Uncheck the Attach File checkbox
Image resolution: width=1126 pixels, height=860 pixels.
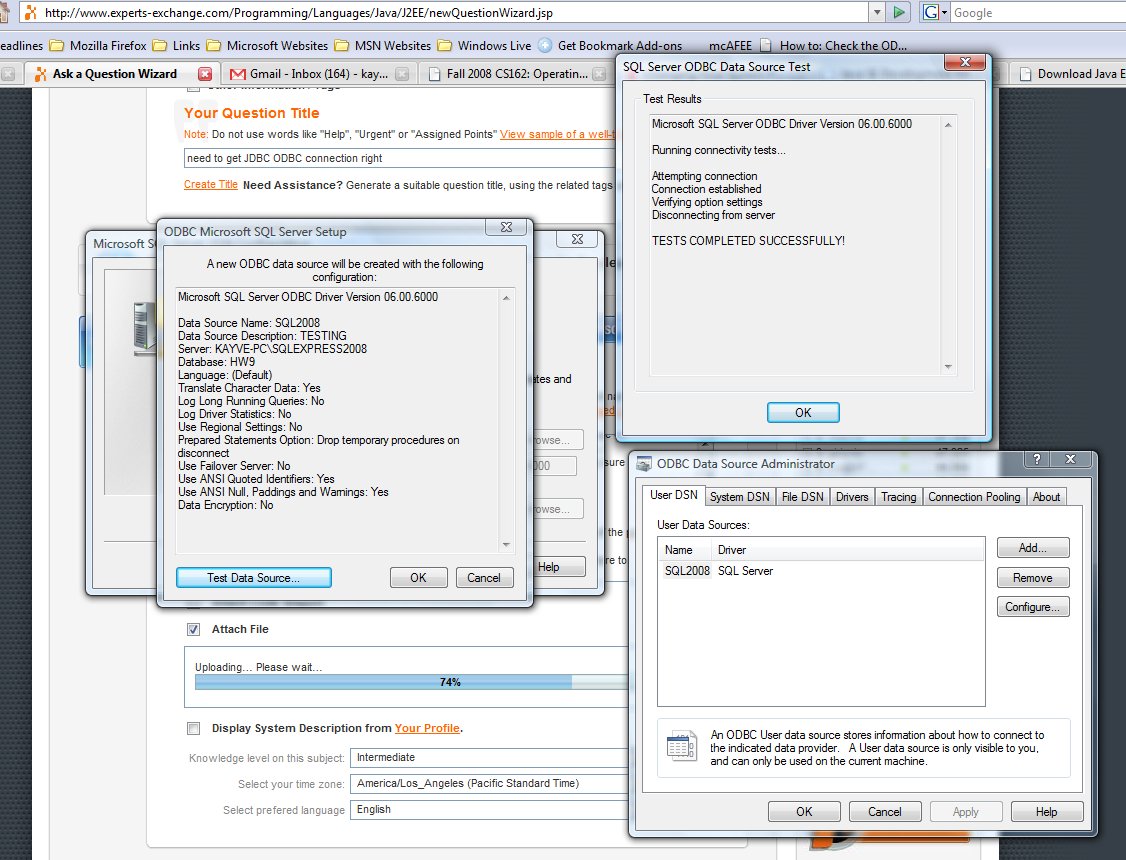point(193,630)
